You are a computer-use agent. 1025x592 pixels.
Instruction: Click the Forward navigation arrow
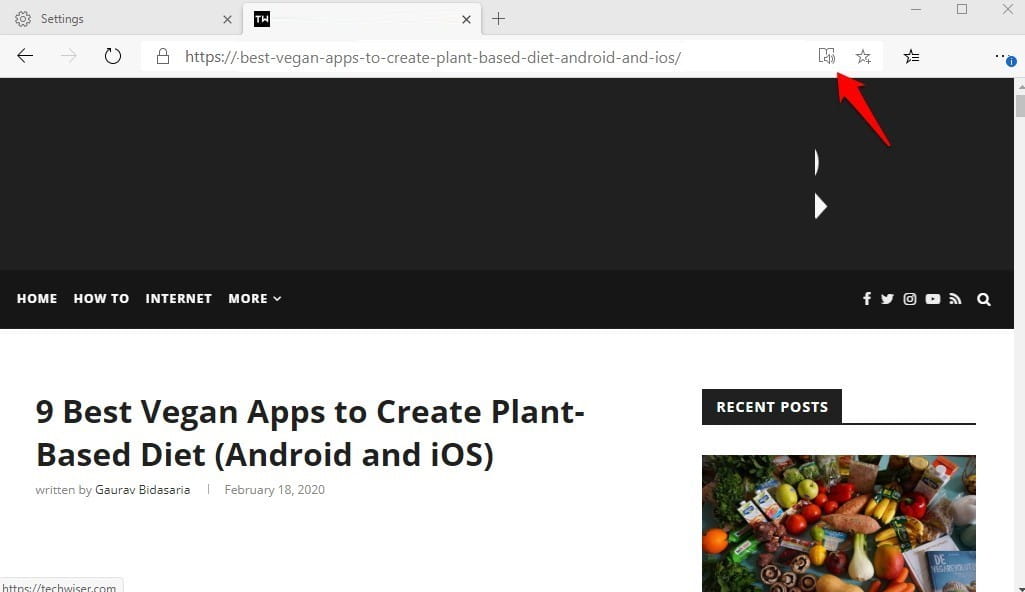coord(69,56)
